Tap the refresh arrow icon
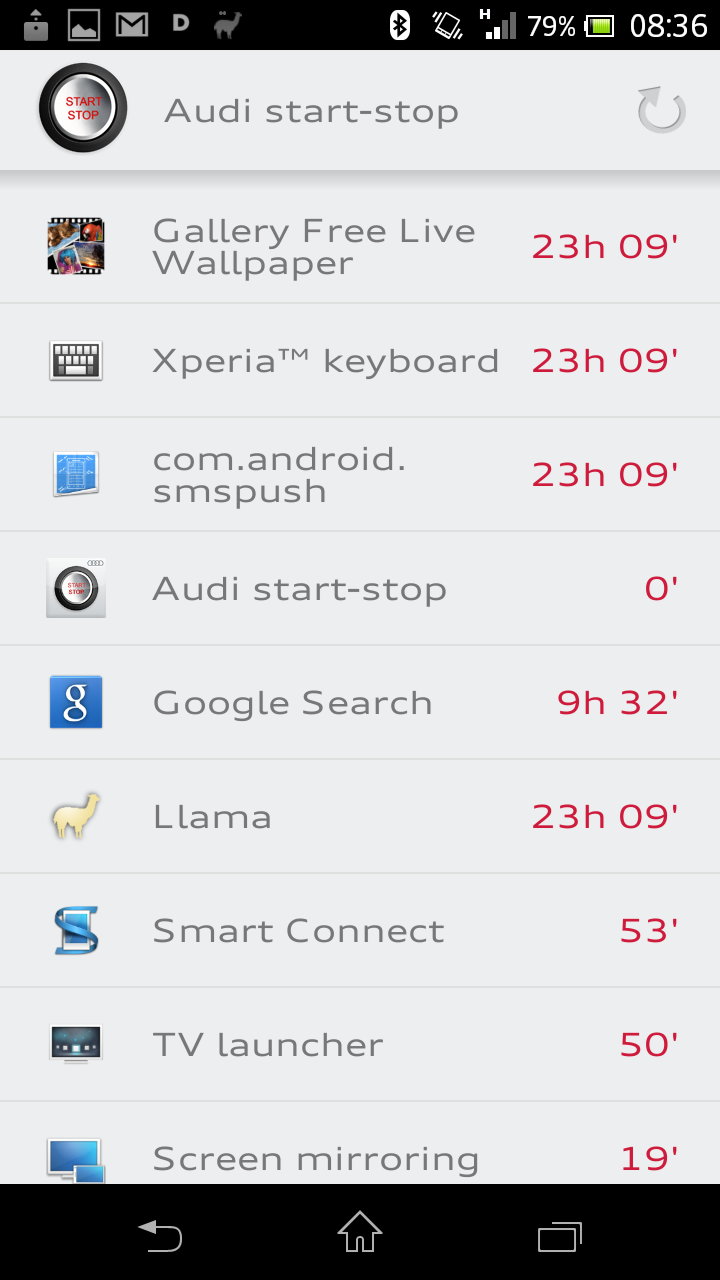The image size is (720, 1280). (661, 110)
